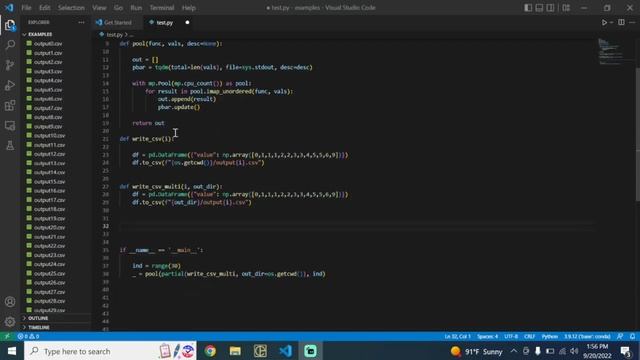Open the Explorer view in activity bar
This screenshot has width=640, height=360.
pos(10,25)
